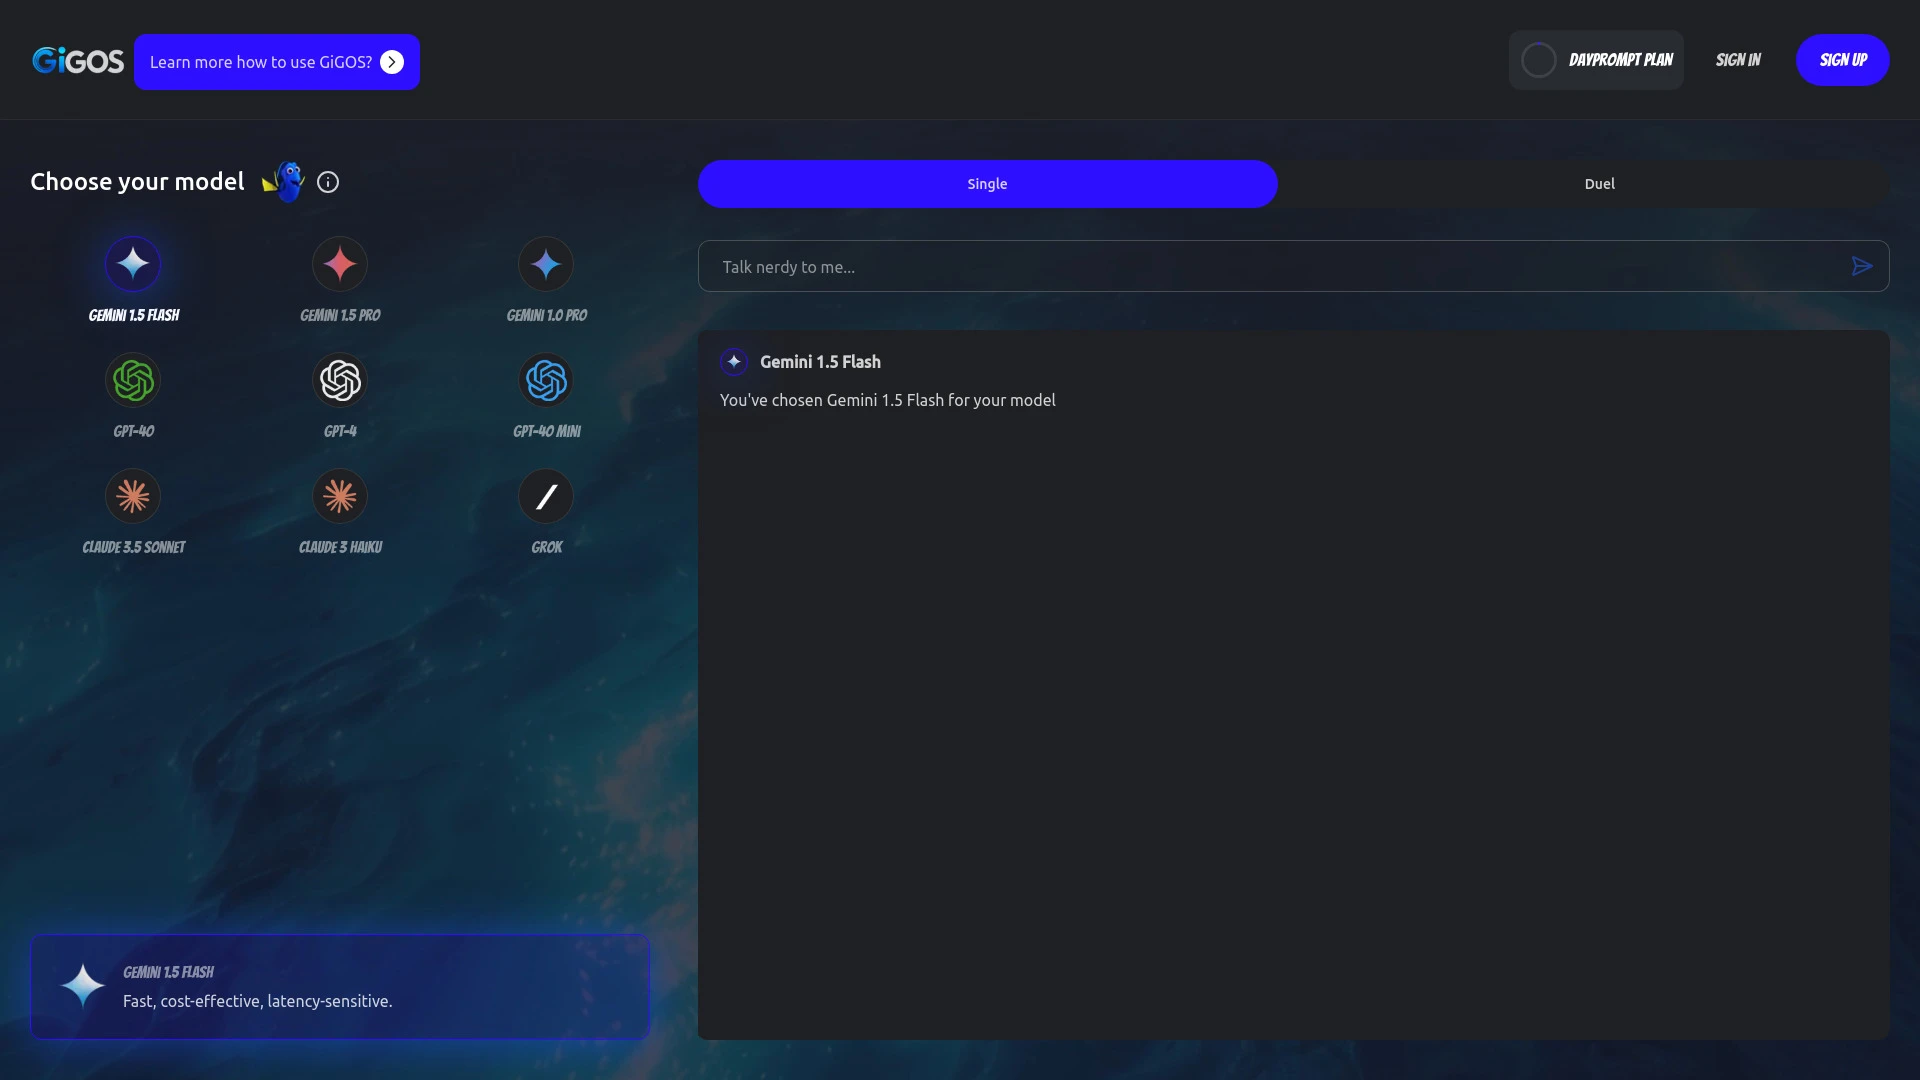Click the SIGN IN link
The height and width of the screenshot is (1080, 1920).
(1738, 60)
